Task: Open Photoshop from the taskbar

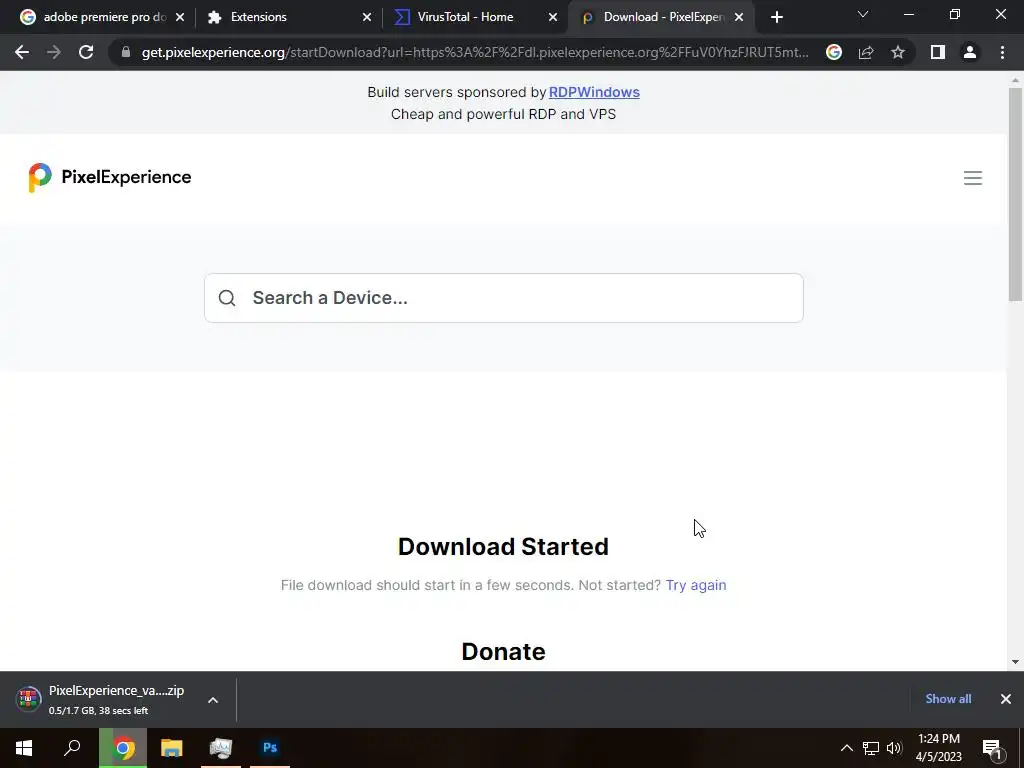Action: point(270,748)
